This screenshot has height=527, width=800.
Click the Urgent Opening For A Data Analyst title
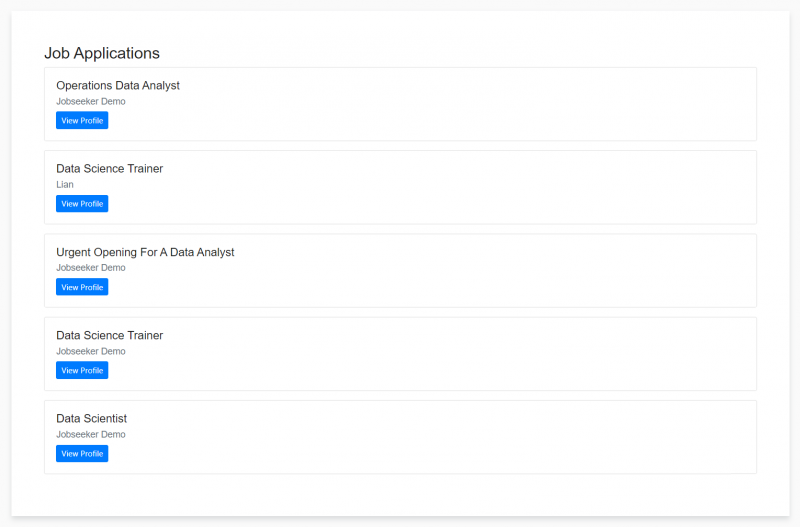[145, 252]
